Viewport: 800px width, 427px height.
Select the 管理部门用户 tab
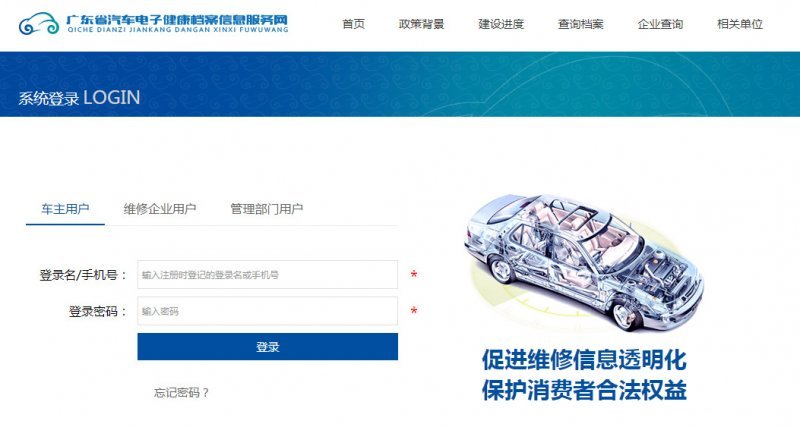click(266, 209)
